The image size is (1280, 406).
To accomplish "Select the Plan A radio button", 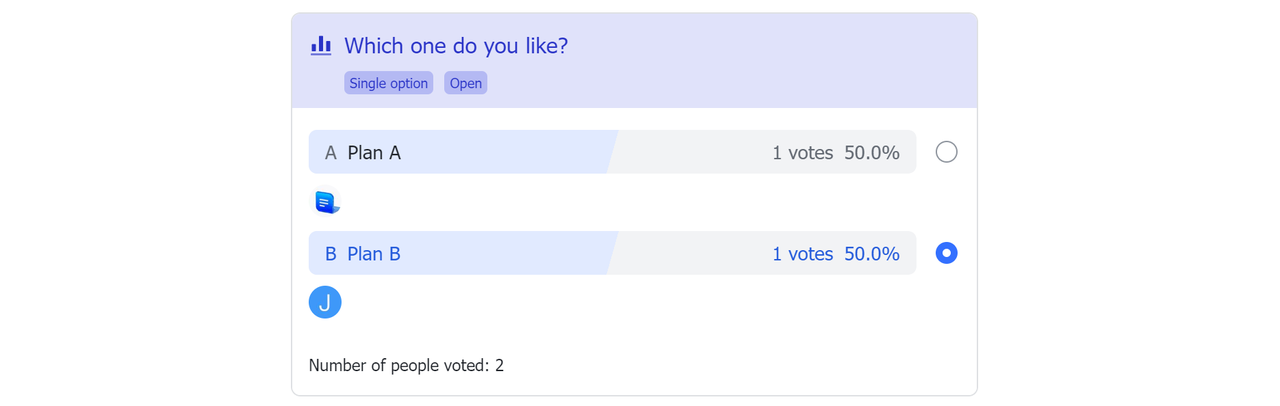I will pos(946,152).
